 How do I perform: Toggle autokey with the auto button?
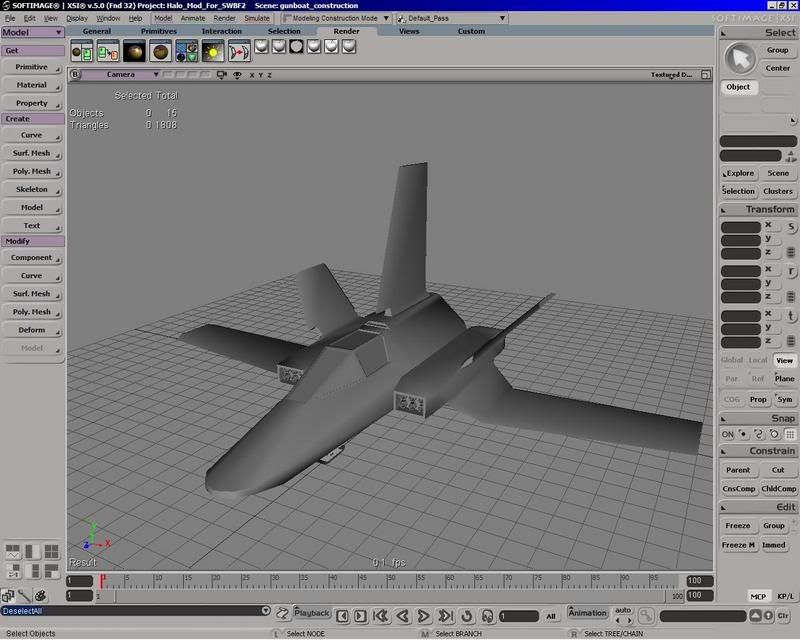coord(623,610)
